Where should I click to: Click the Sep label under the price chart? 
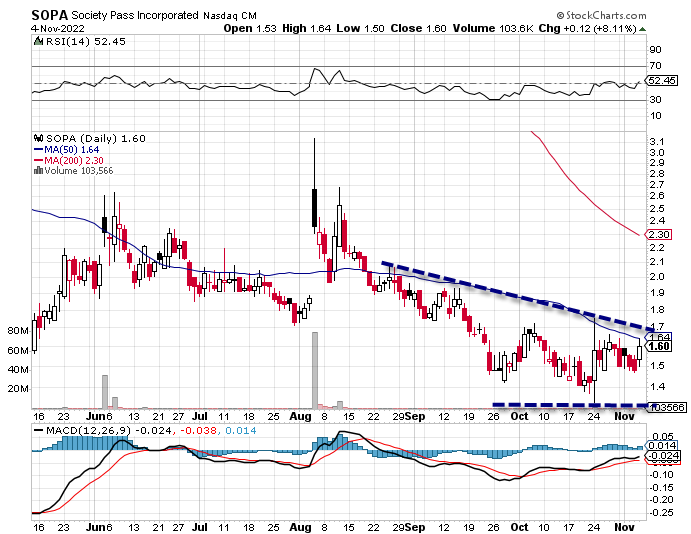(x=415, y=416)
